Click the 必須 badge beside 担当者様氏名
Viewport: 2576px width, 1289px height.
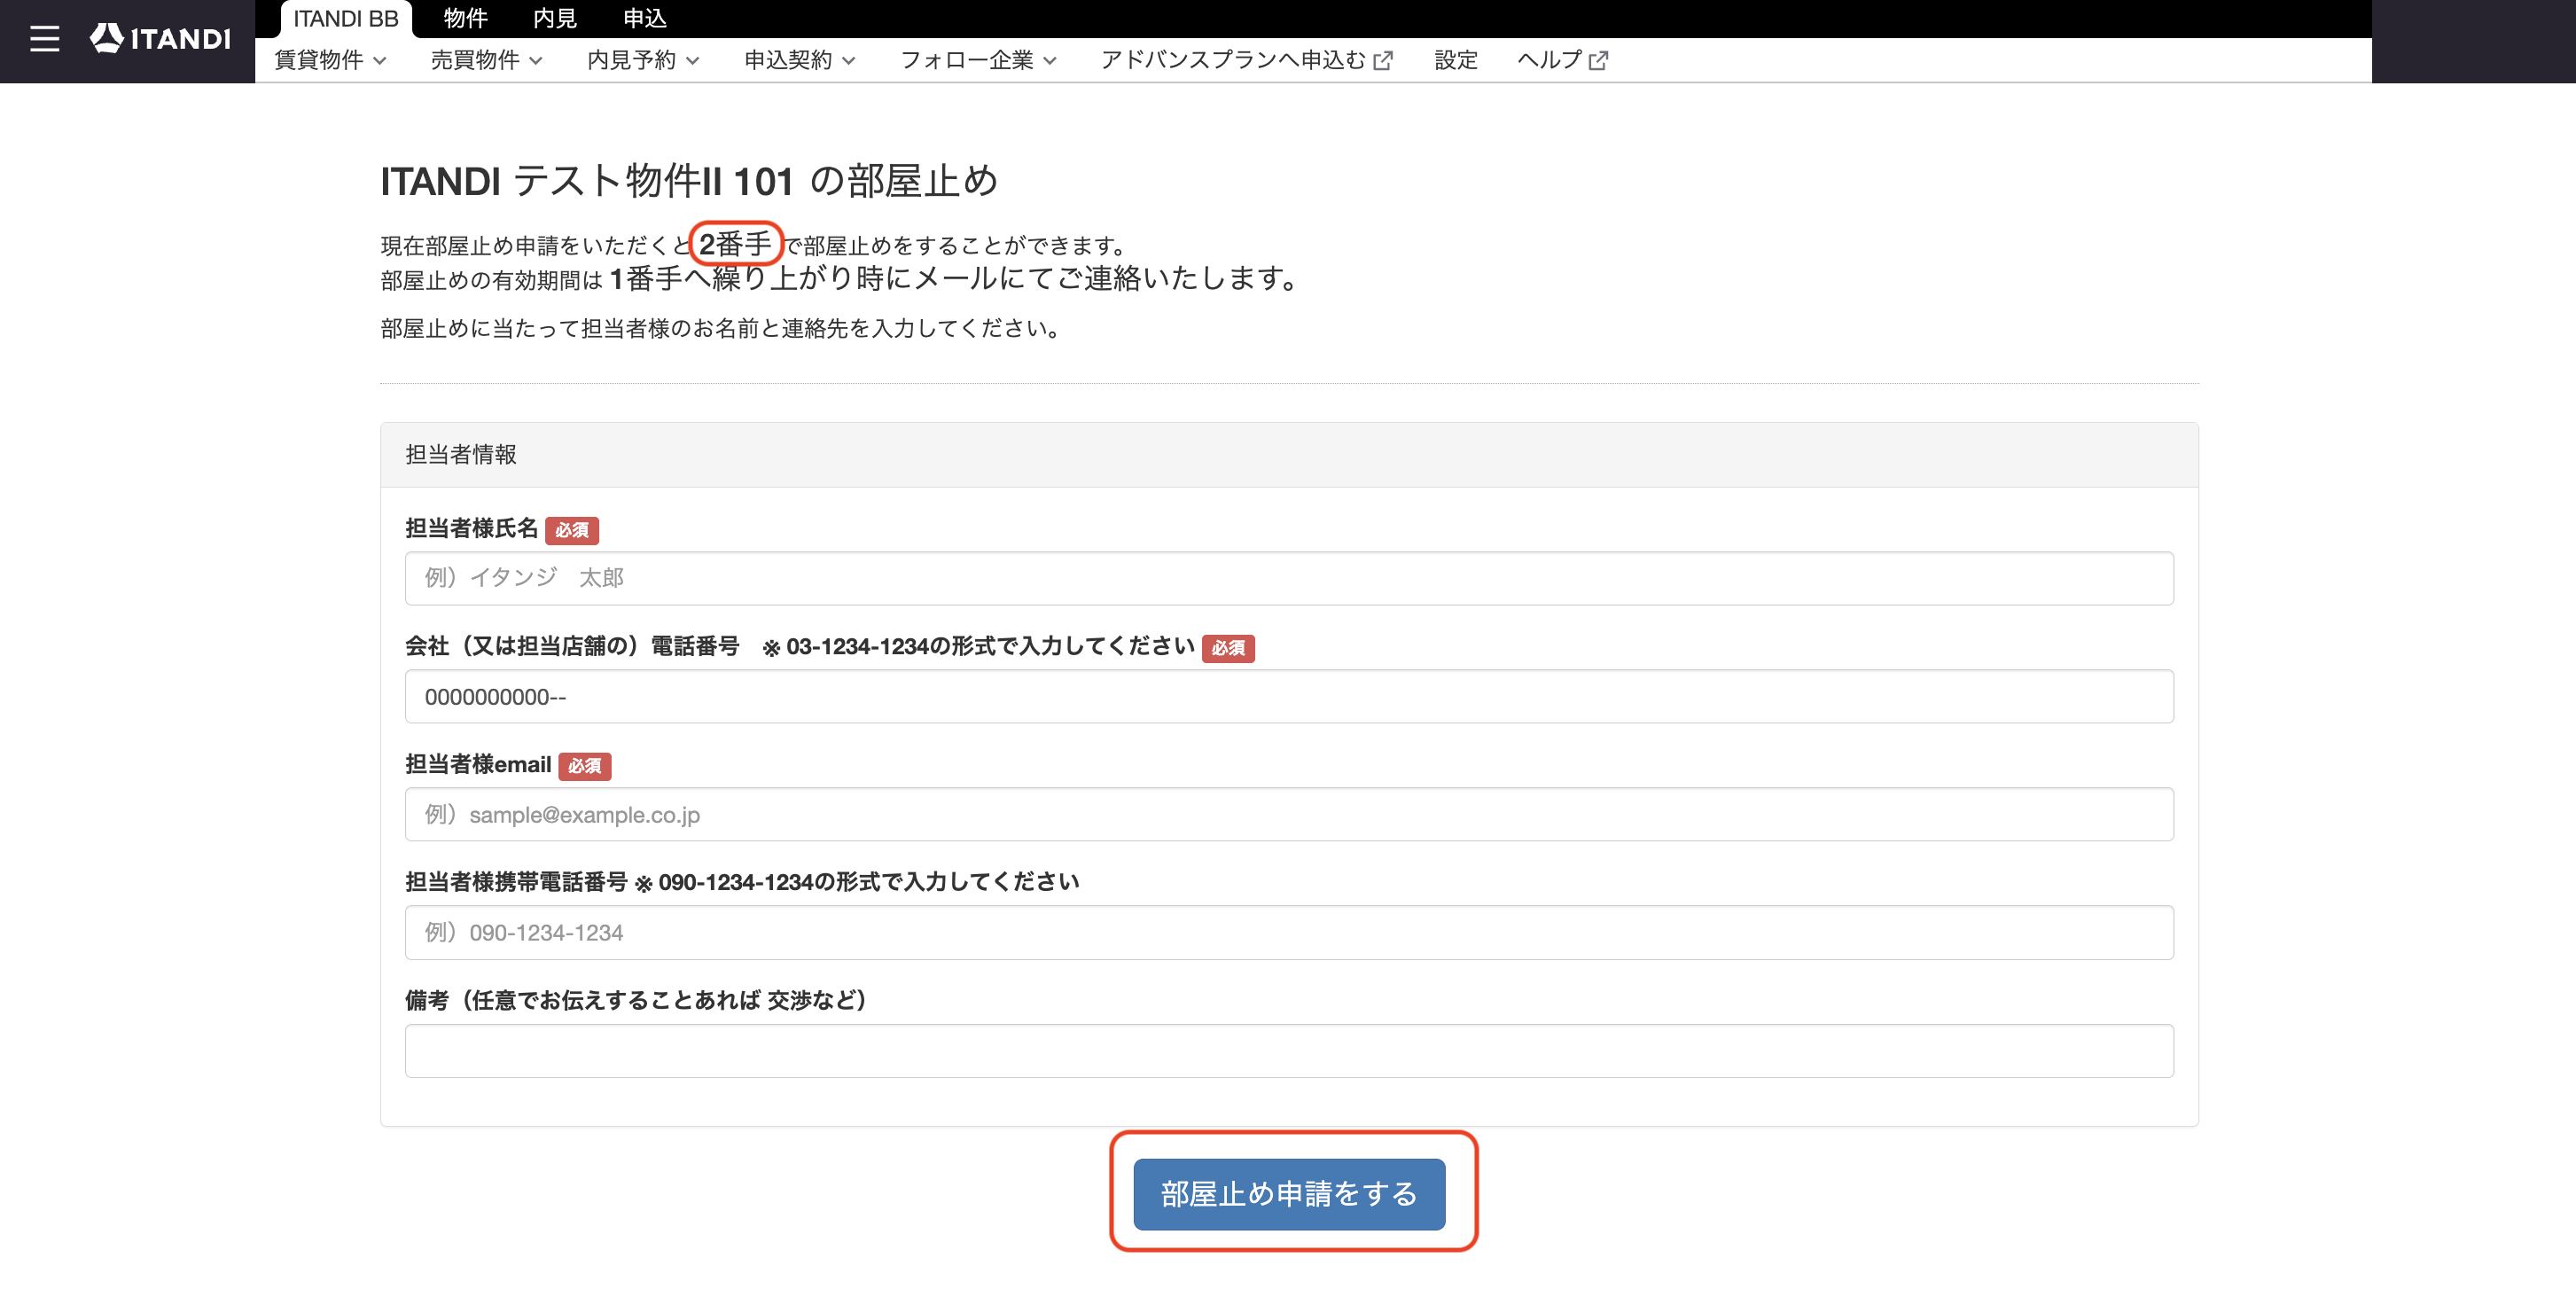click(x=572, y=530)
